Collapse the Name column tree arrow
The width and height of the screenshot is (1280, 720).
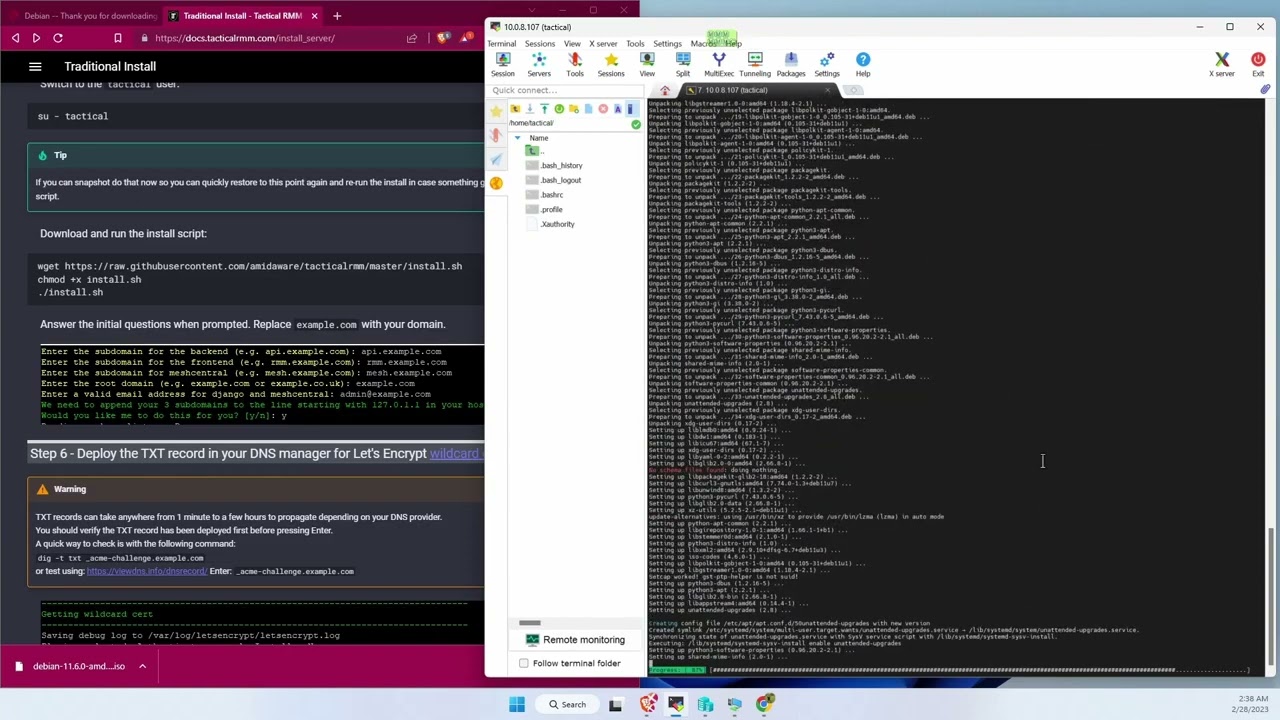(x=517, y=138)
